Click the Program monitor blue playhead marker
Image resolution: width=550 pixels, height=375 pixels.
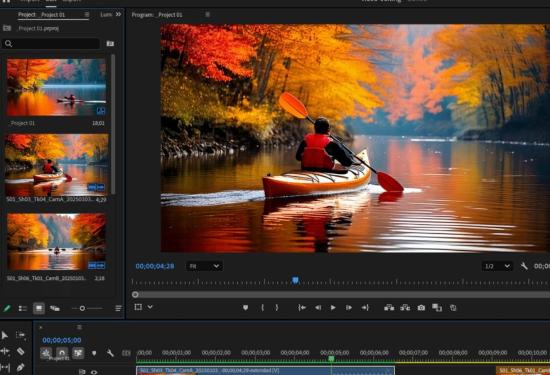click(295, 280)
